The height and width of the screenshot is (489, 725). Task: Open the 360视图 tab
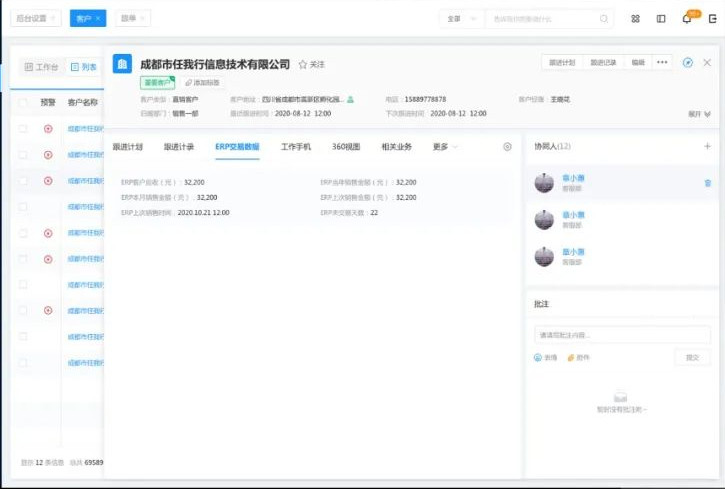point(346,147)
